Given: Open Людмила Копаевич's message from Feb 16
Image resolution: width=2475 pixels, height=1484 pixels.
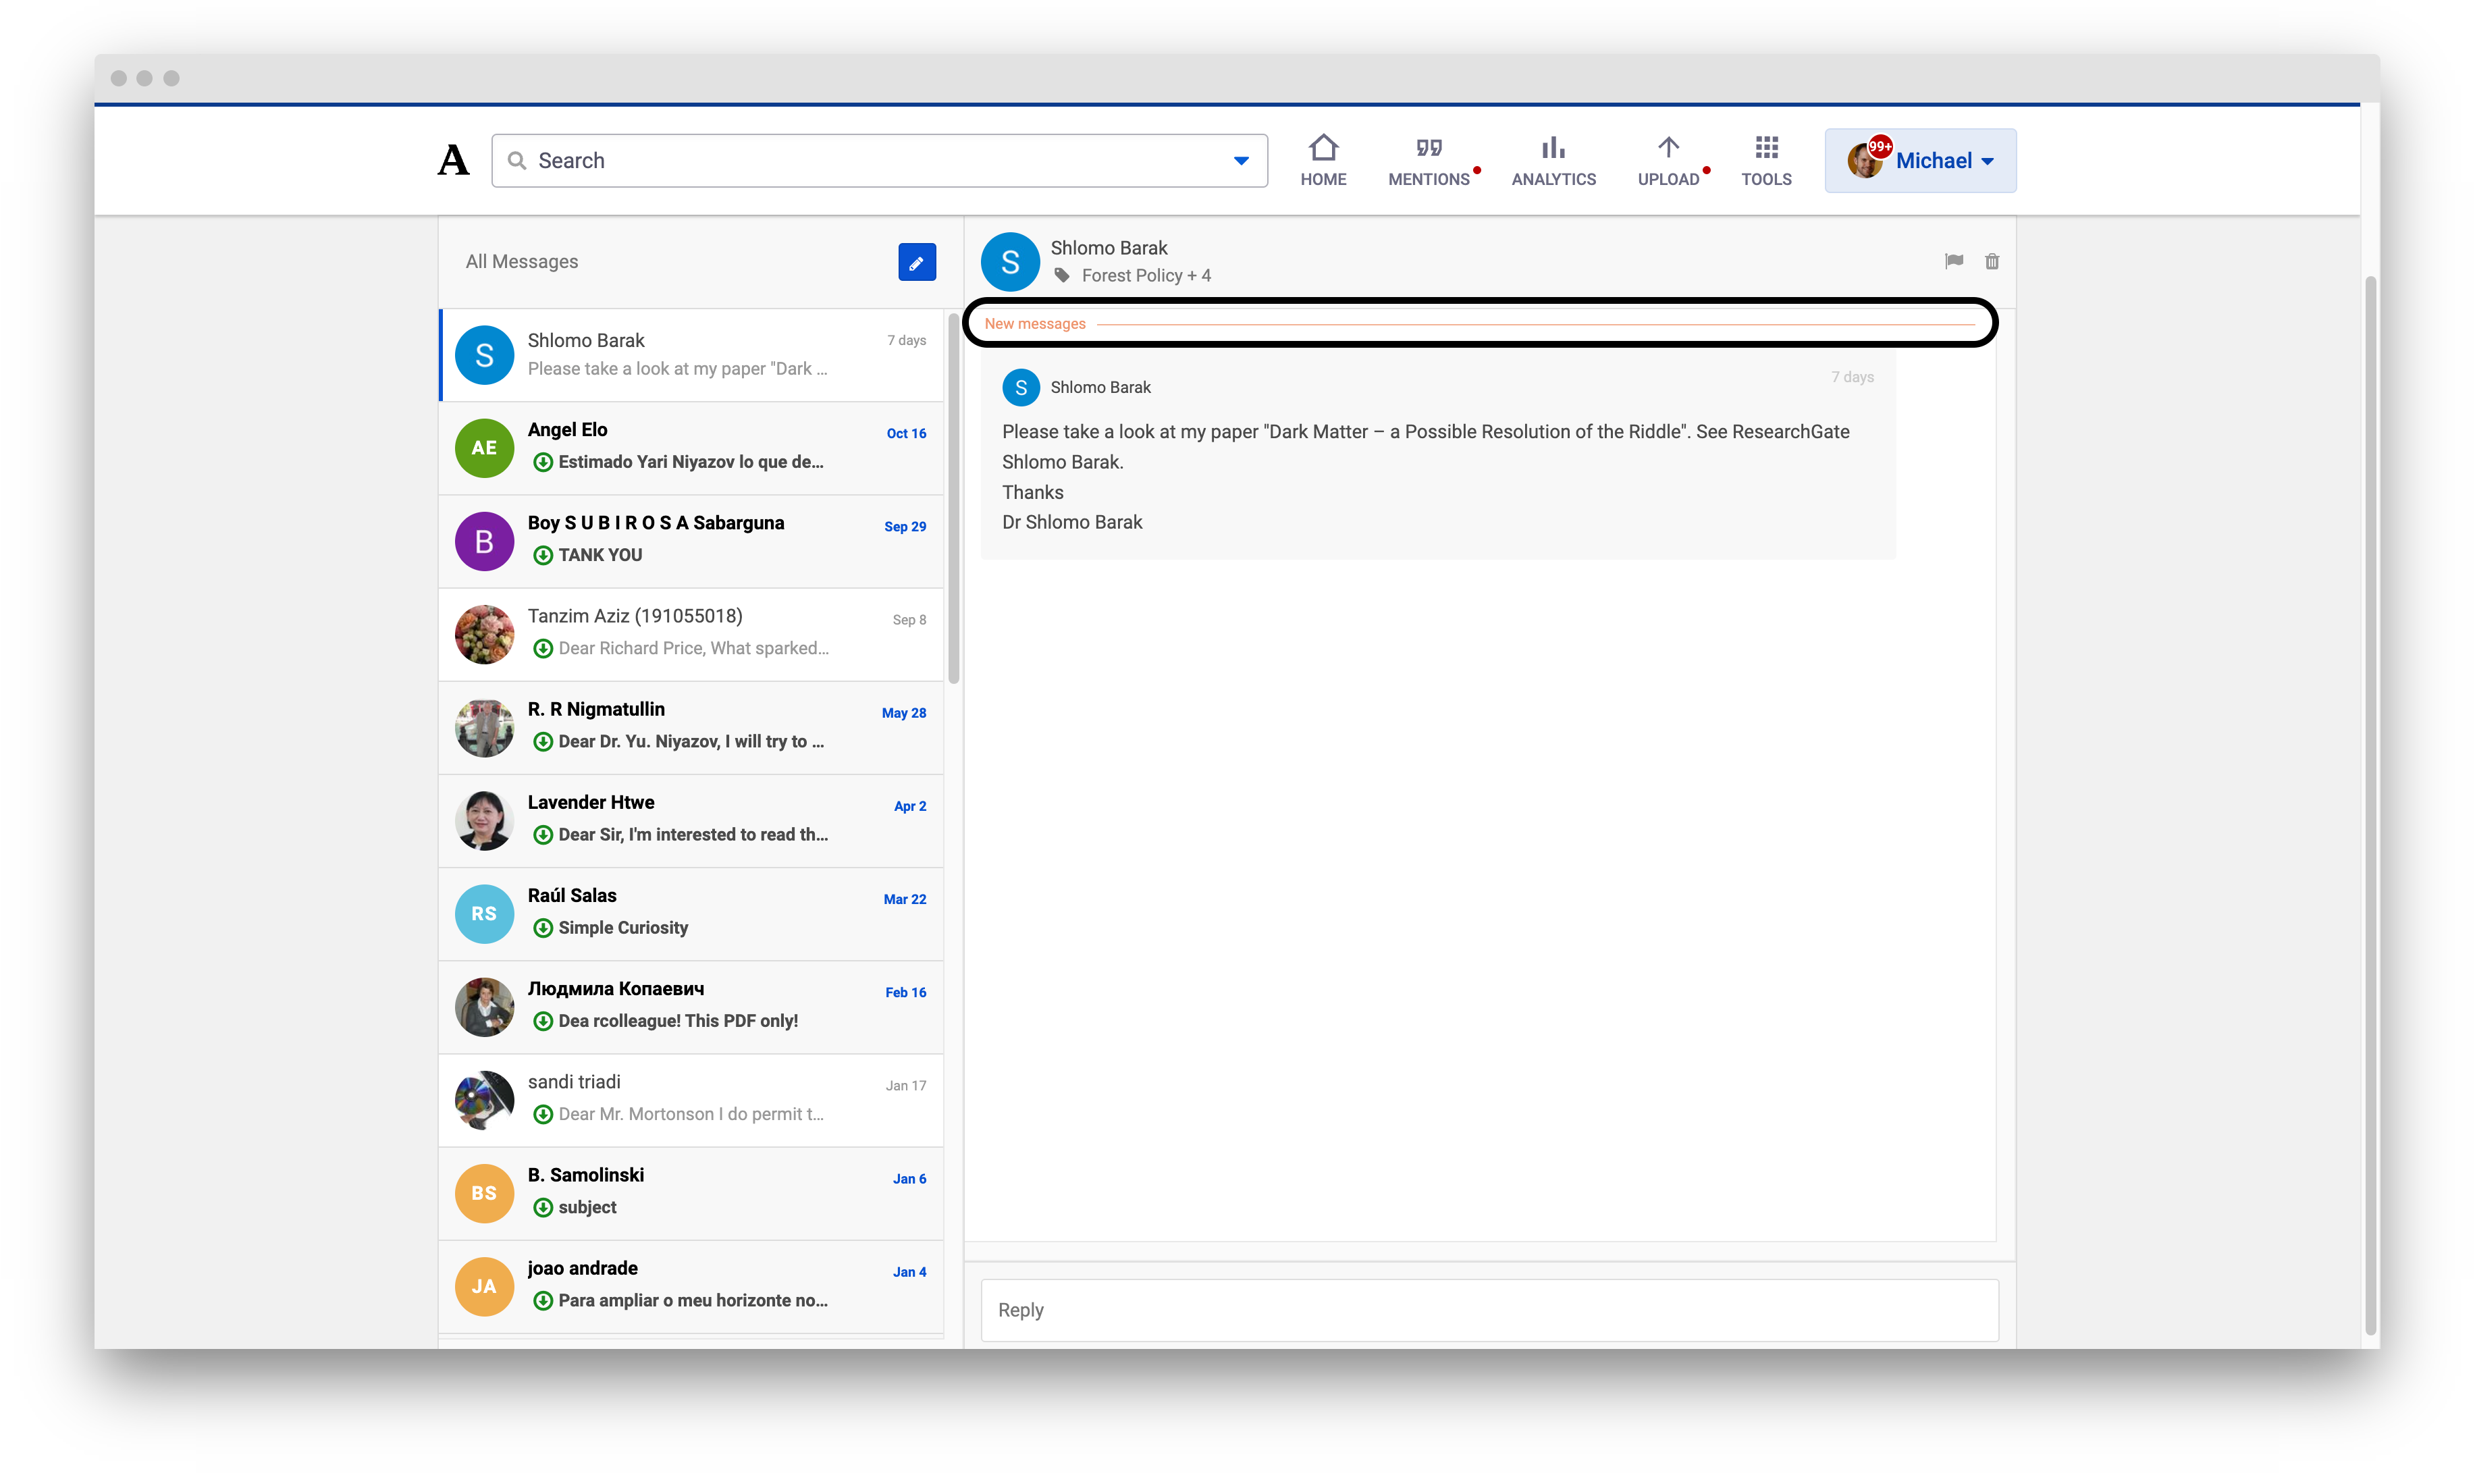Looking at the screenshot, I should click(691, 1007).
